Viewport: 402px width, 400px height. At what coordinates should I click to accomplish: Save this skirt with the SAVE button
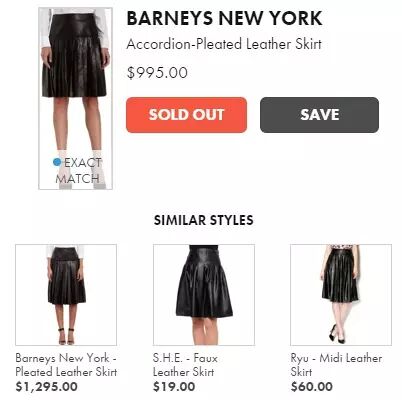click(x=319, y=115)
